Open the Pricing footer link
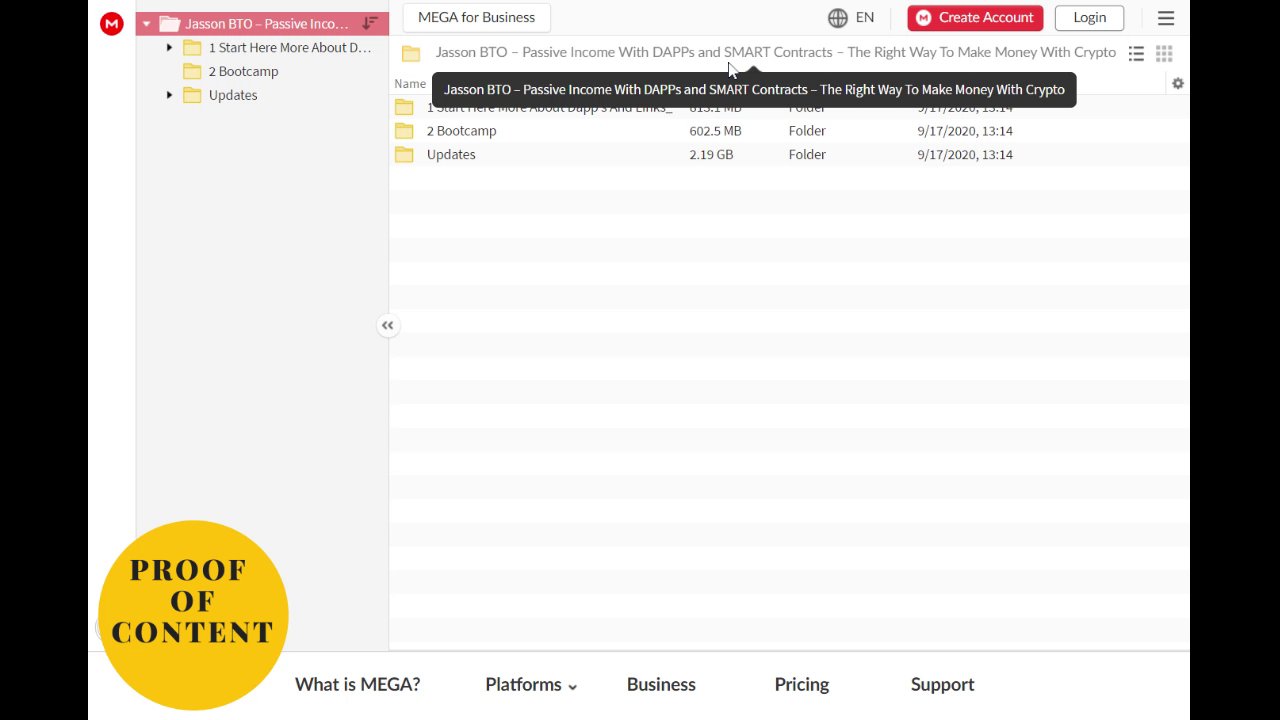The height and width of the screenshot is (720, 1280). pos(802,685)
